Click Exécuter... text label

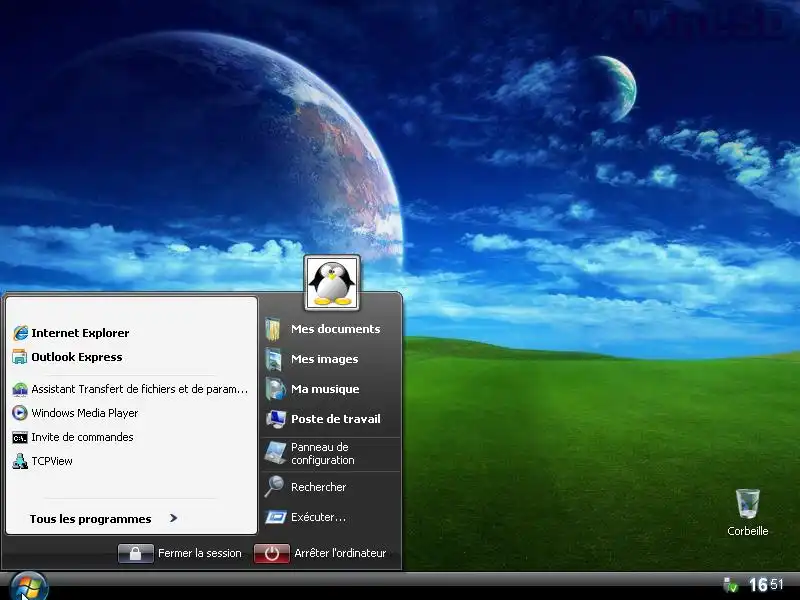coord(318,517)
